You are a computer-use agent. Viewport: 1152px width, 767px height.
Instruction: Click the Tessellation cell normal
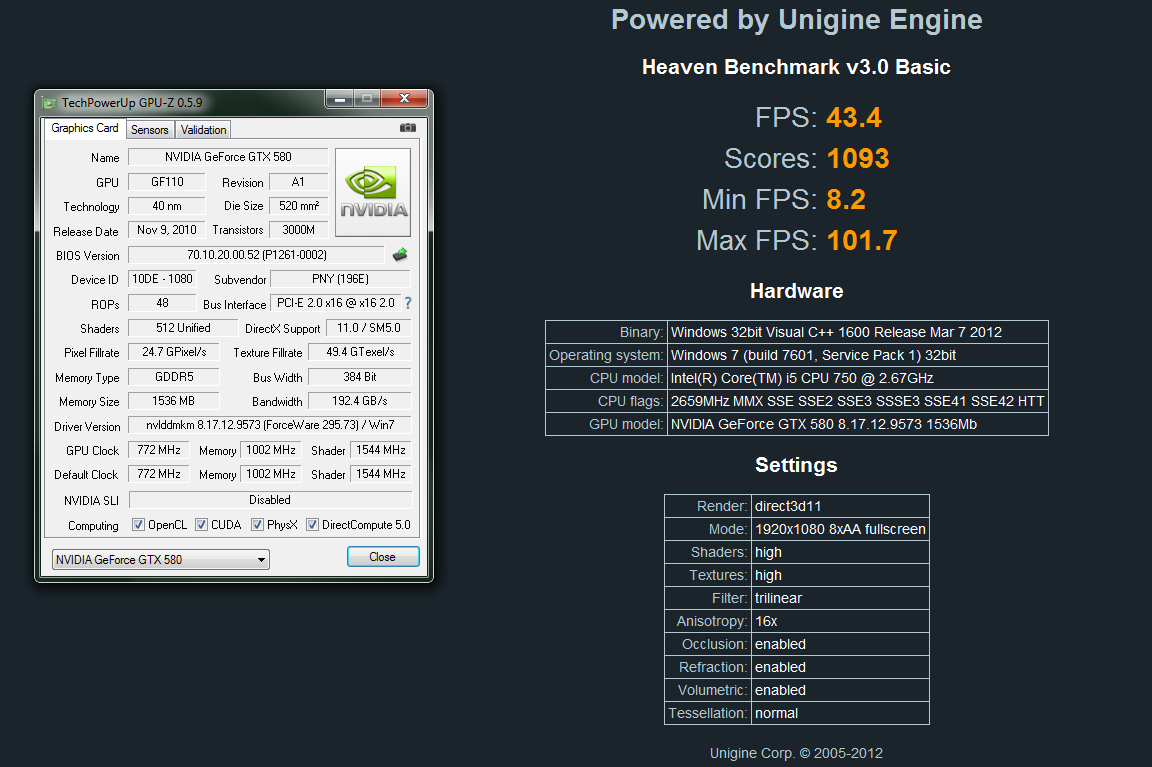click(840, 713)
